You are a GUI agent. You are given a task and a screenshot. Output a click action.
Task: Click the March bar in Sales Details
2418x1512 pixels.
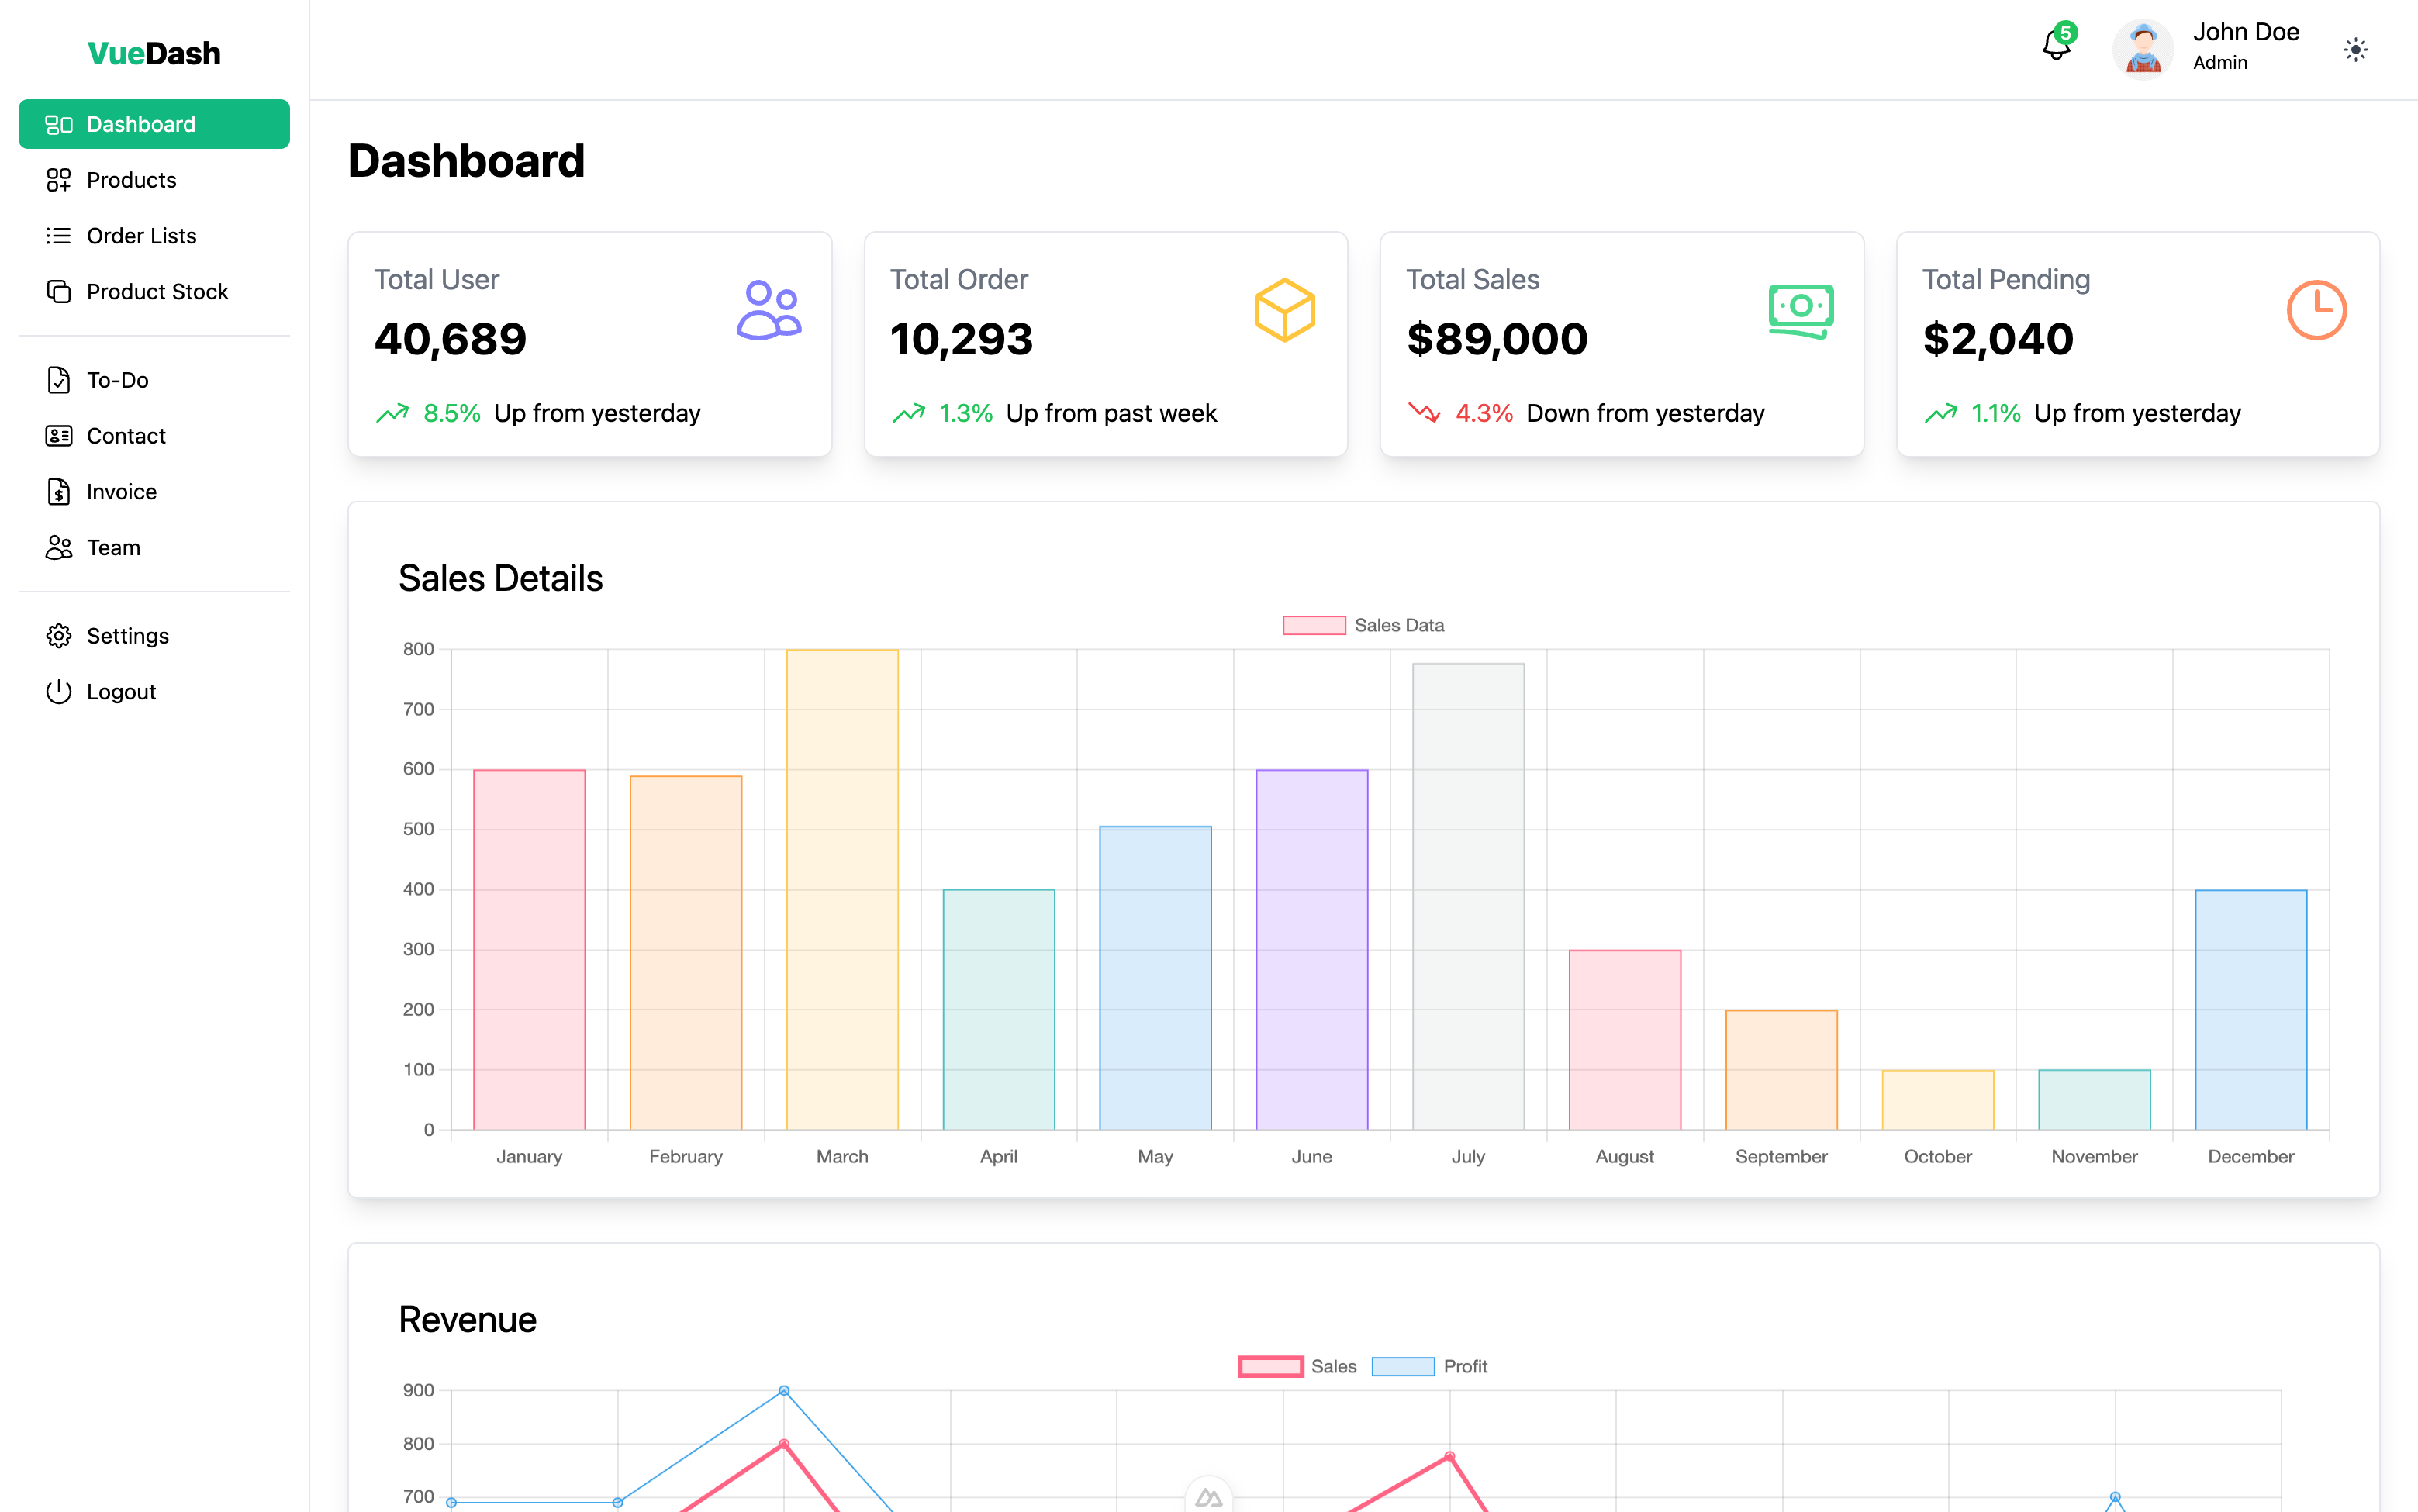[x=842, y=889]
